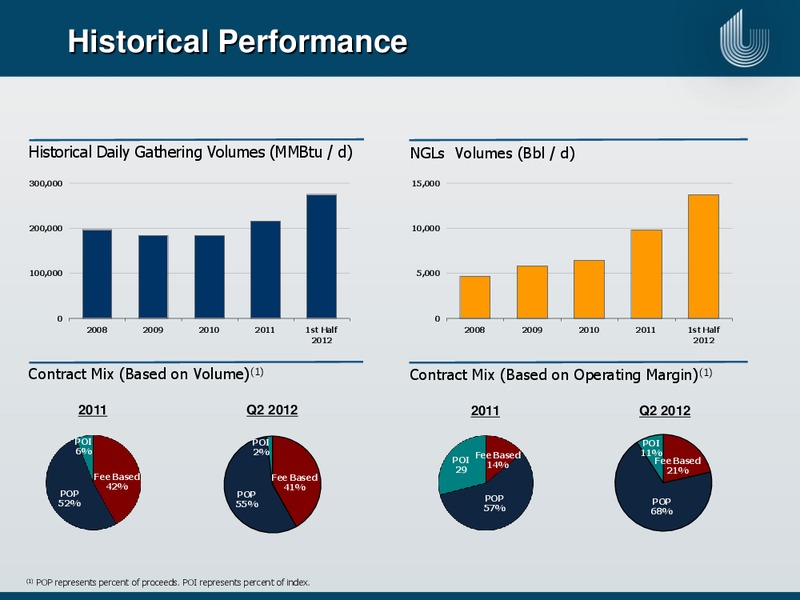Click 1st Half 2012 orange bar in NGLs chart
800x600 pixels.
pos(704,256)
